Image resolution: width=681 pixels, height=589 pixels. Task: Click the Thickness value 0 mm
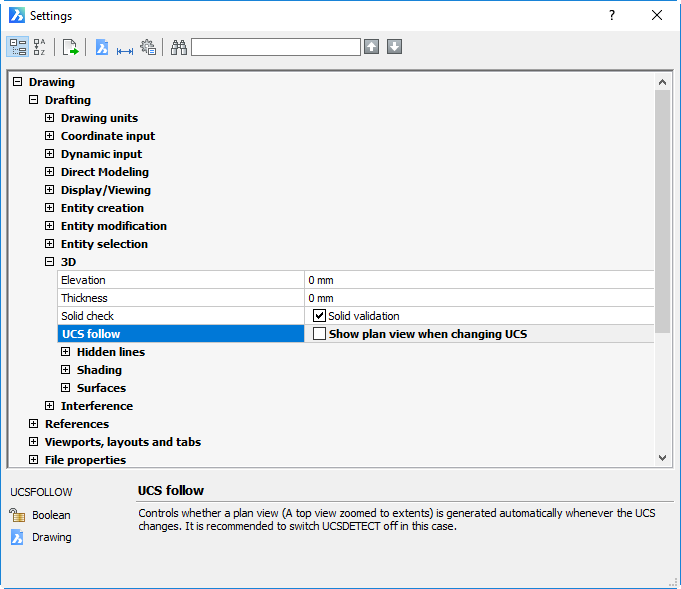321,298
